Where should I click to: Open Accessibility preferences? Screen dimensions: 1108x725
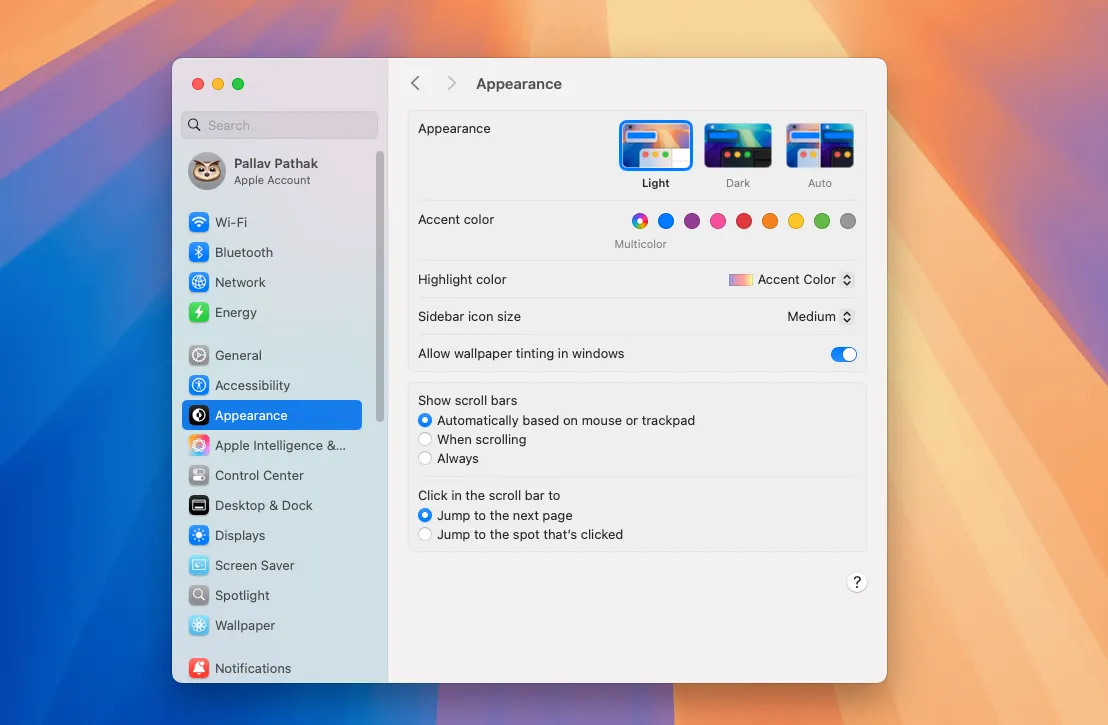click(x=252, y=385)
